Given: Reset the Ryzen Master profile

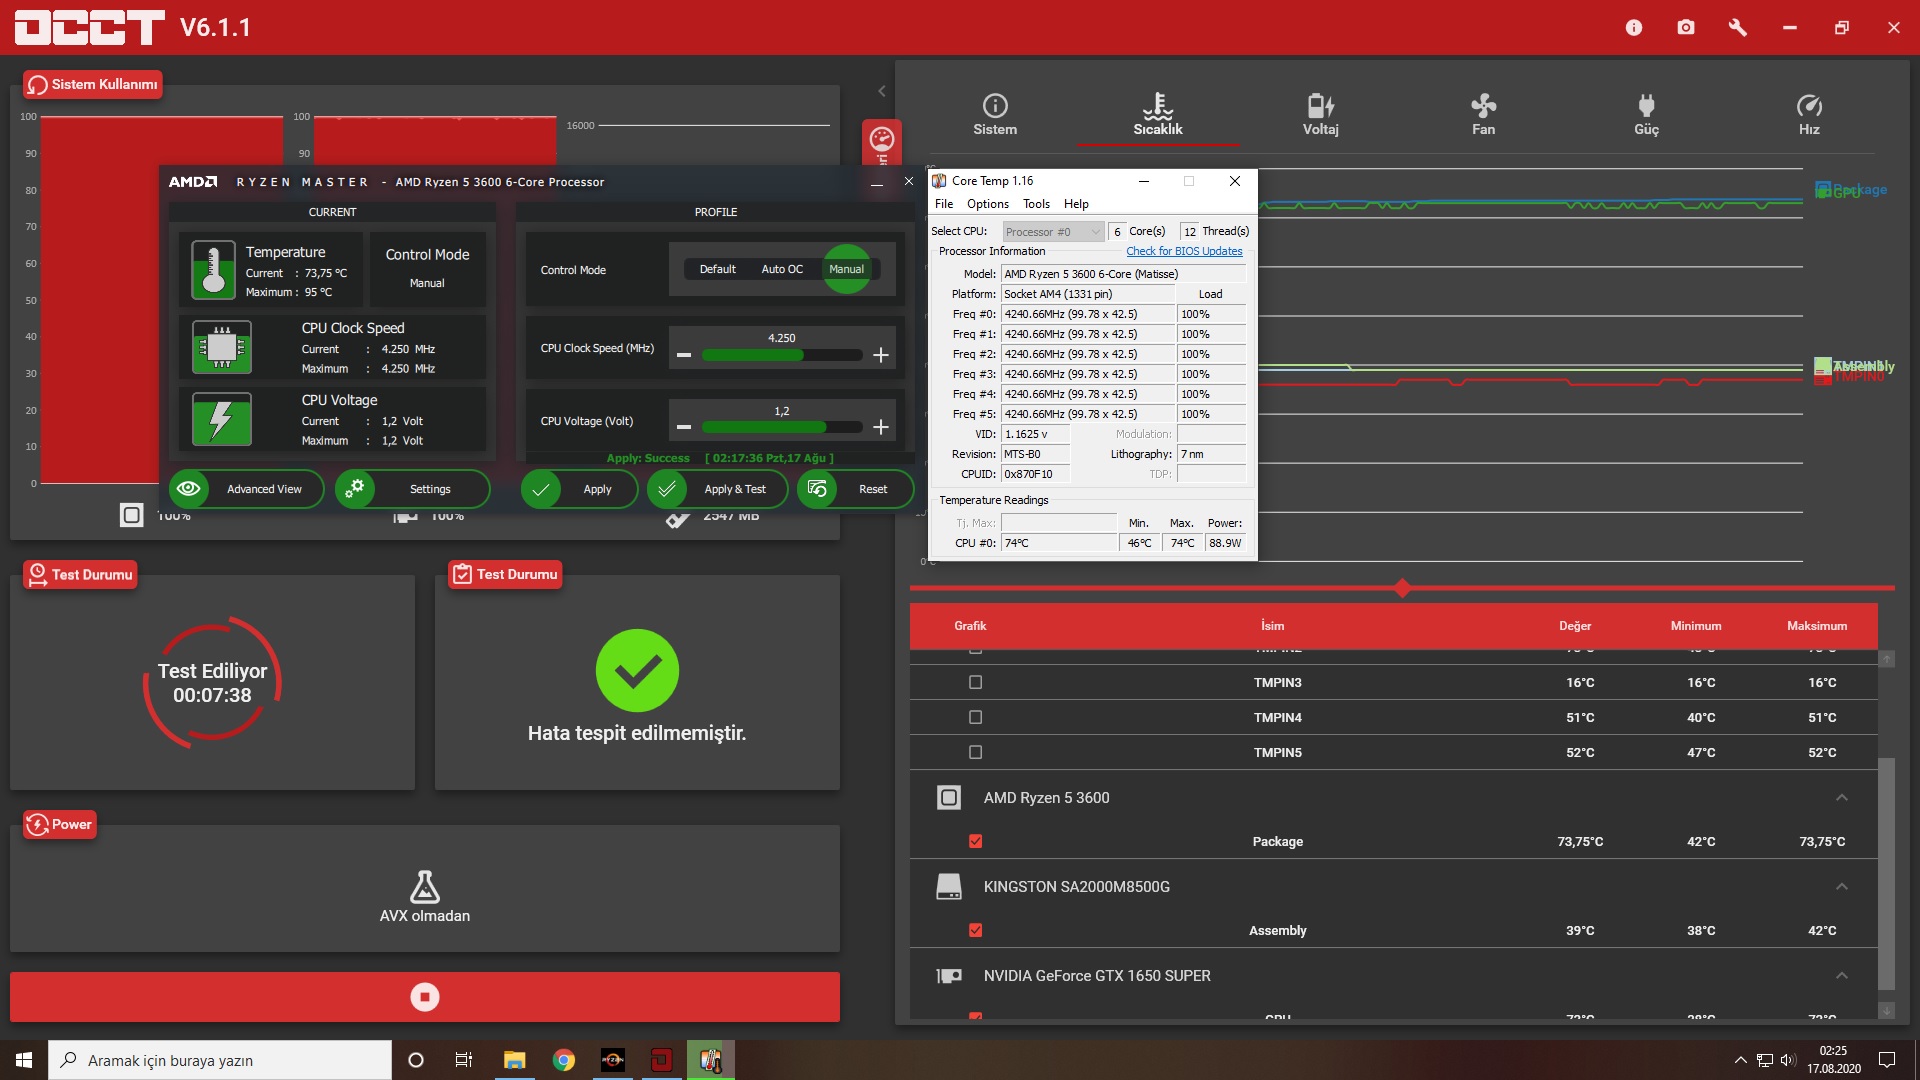Looking at the screenshot, I should (x=855, y=489).
